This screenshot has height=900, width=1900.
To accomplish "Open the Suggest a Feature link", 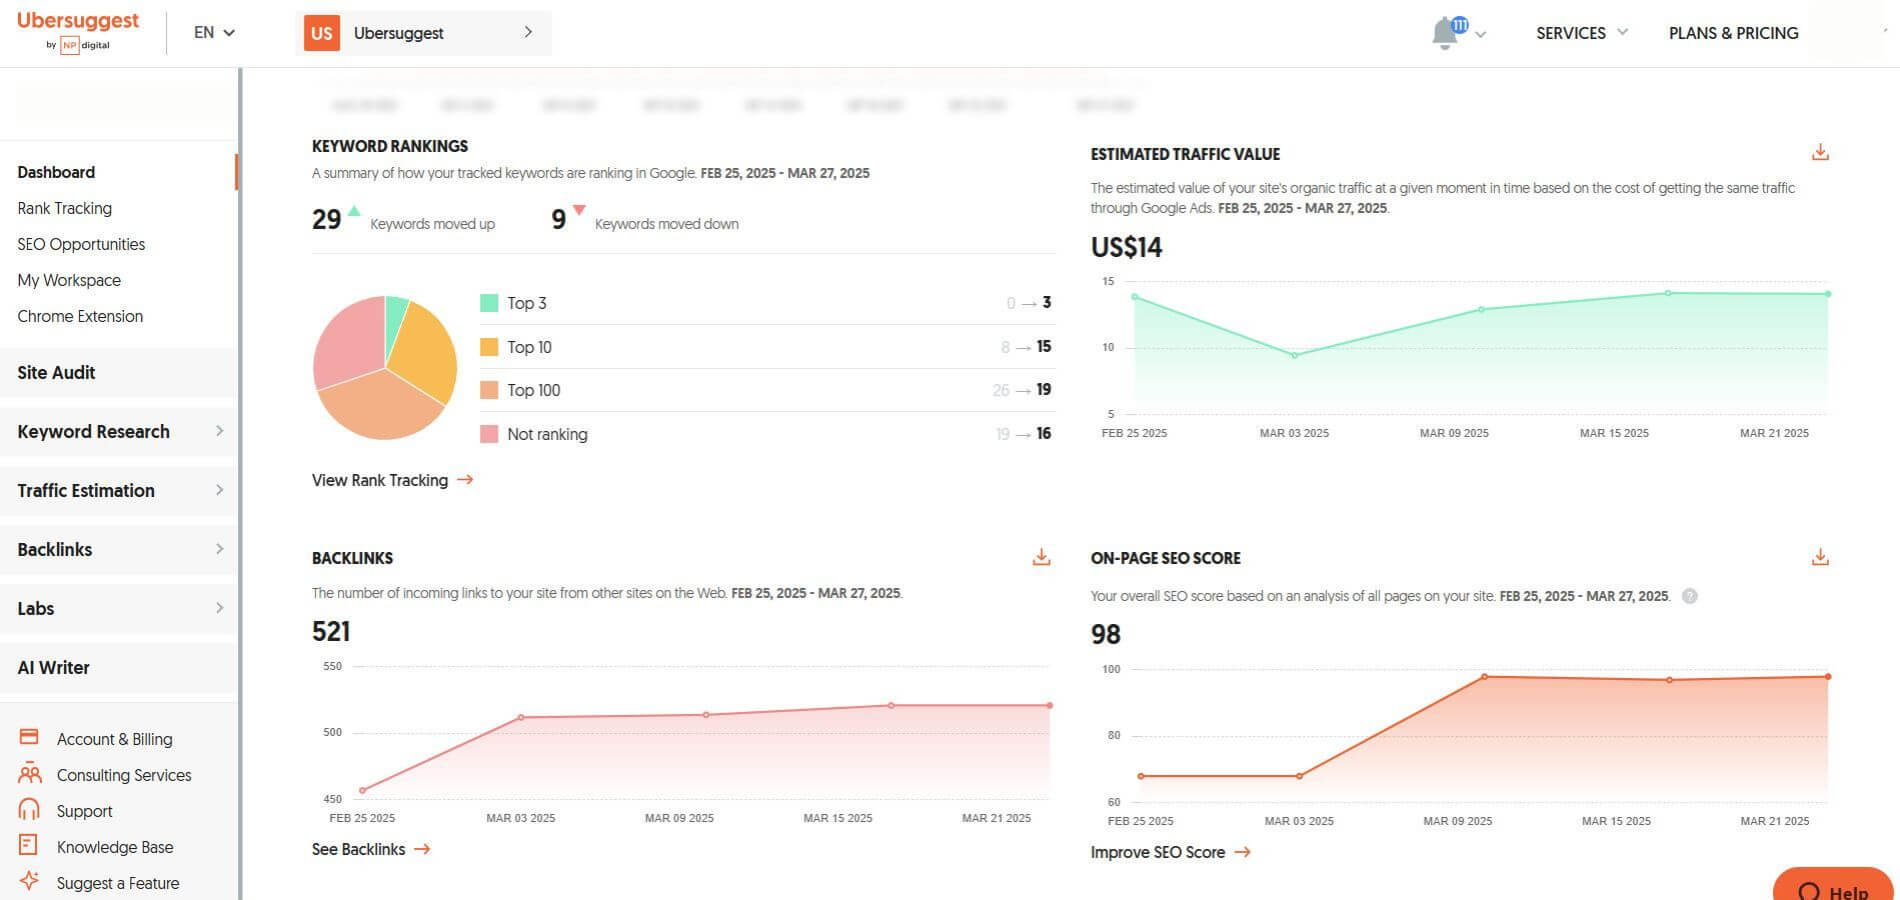I will (118, 883).
